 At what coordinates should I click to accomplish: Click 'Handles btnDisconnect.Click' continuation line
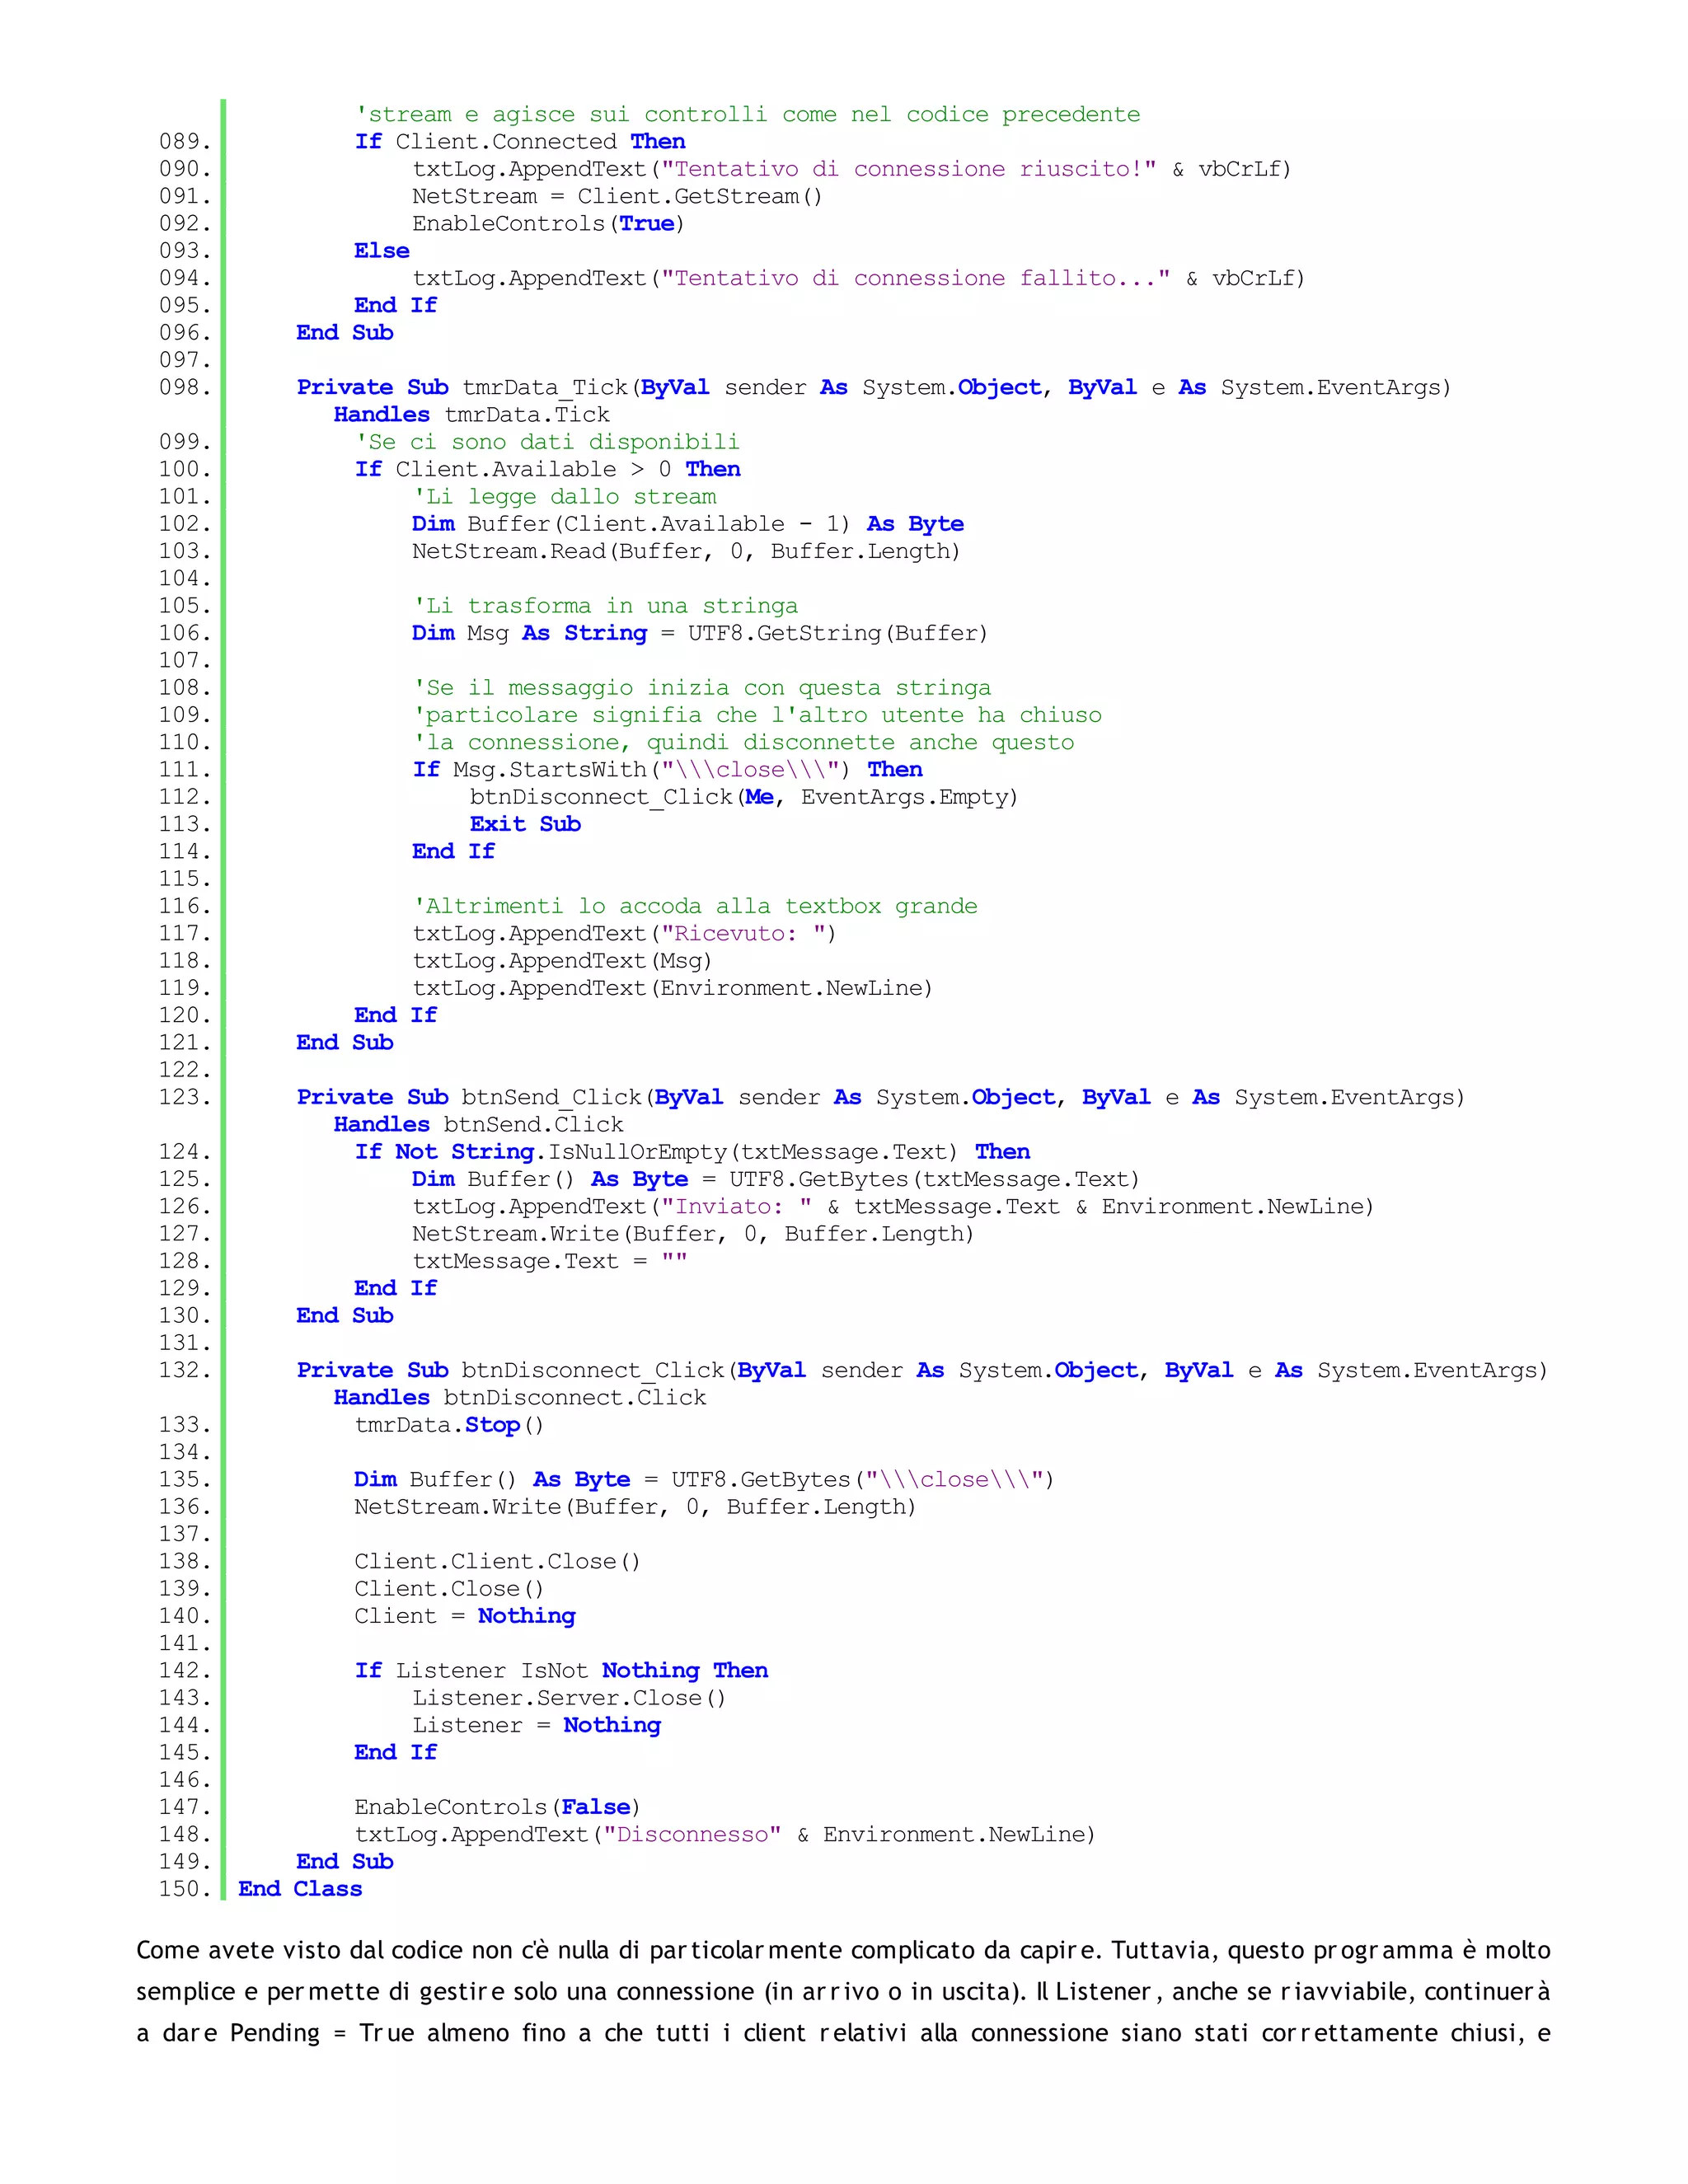520,1398
